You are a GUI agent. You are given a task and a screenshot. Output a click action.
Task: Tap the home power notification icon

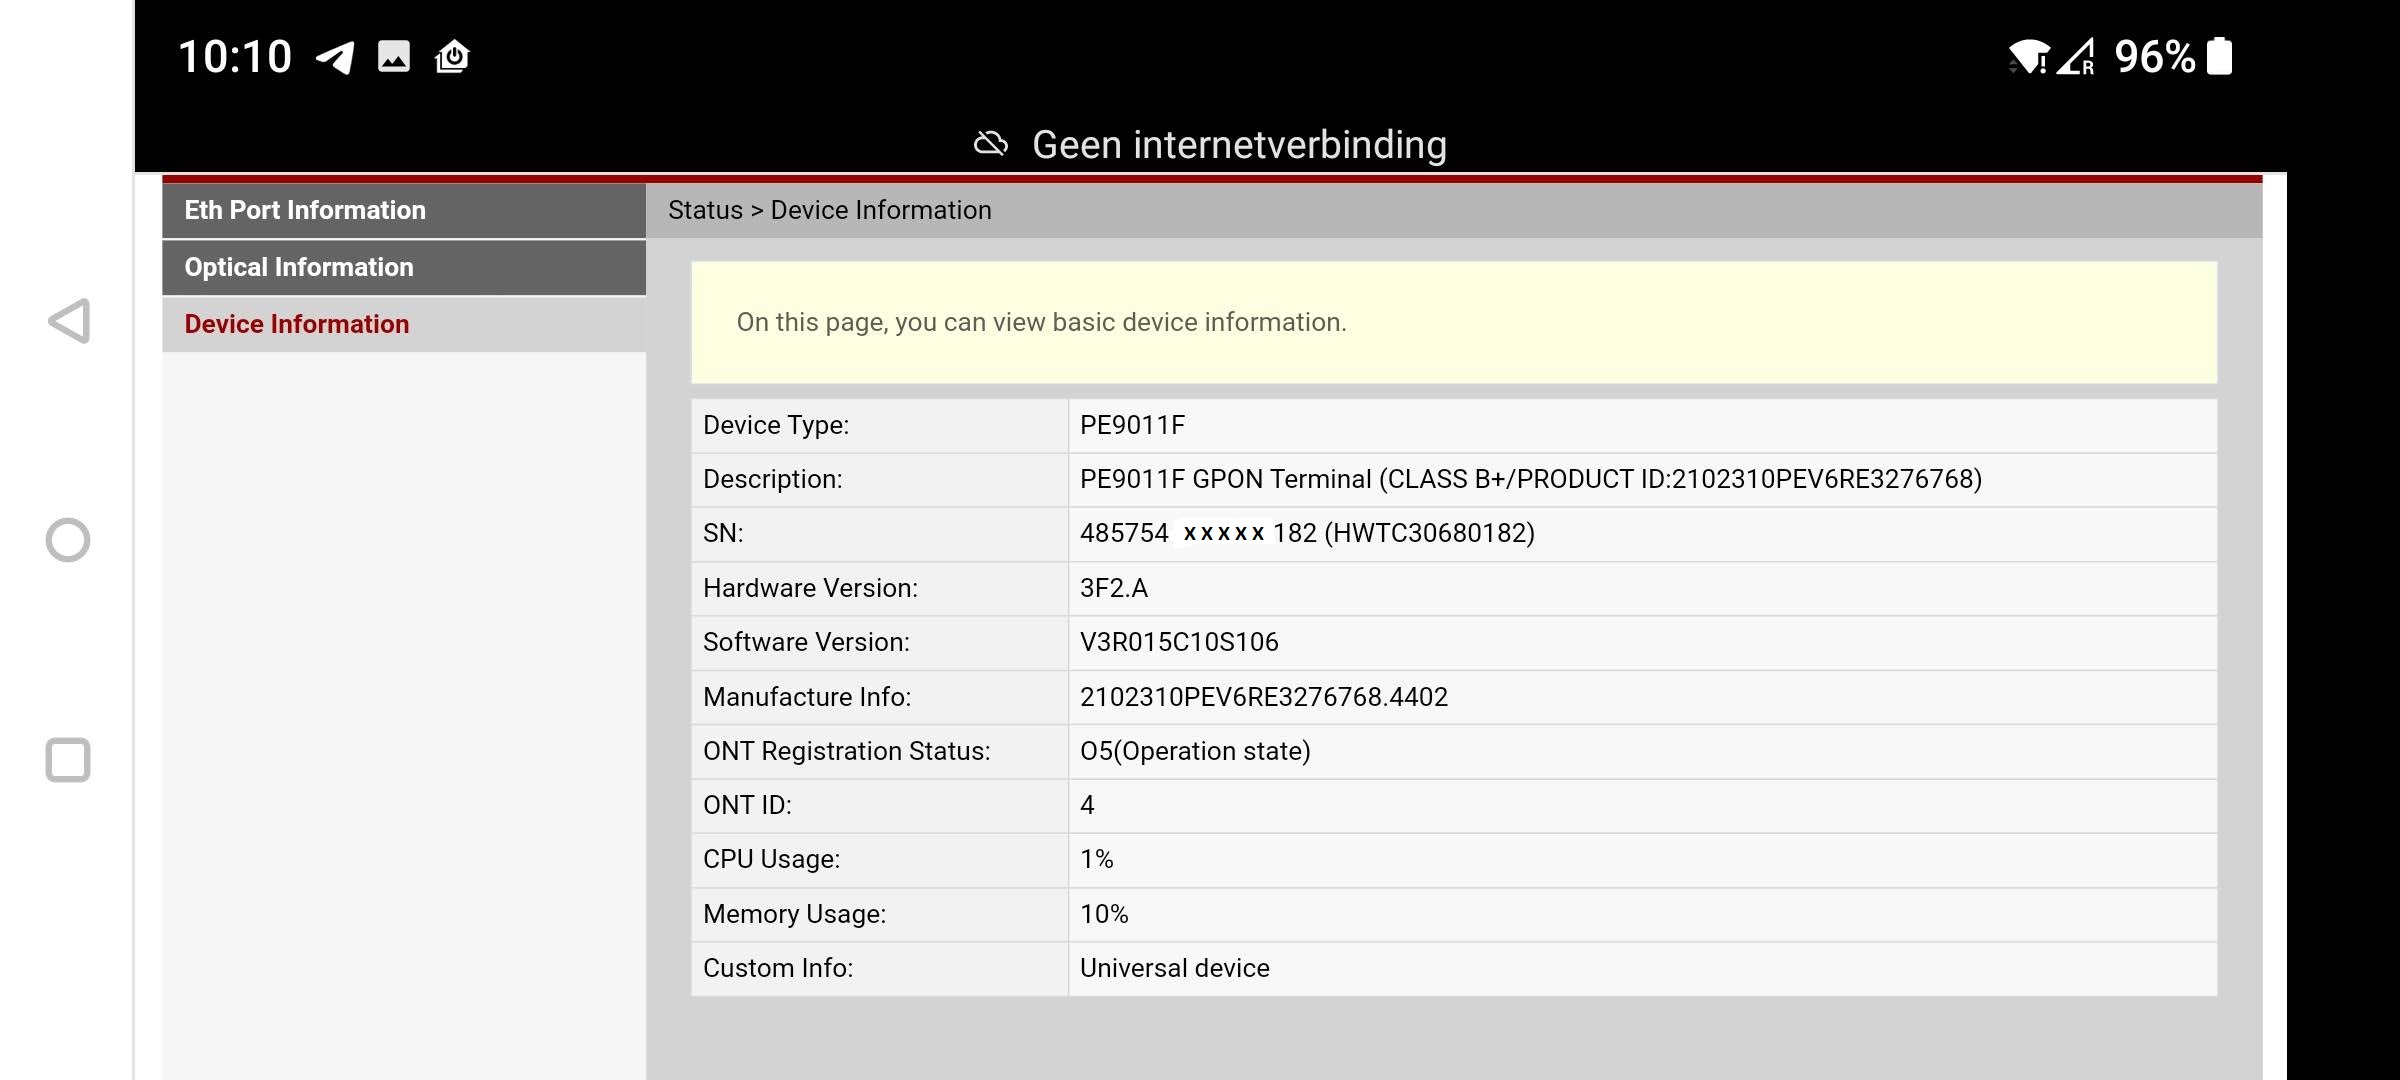point(452,57)
